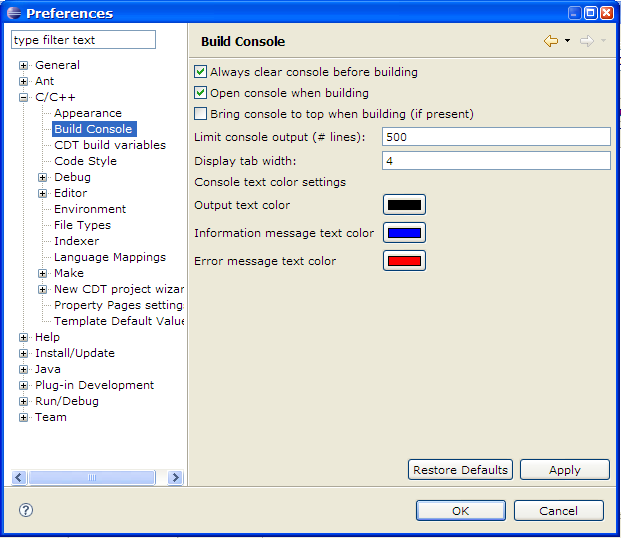Toggle Always clear console before building
This screenshot has width=621, height=538.
point(201,72)
